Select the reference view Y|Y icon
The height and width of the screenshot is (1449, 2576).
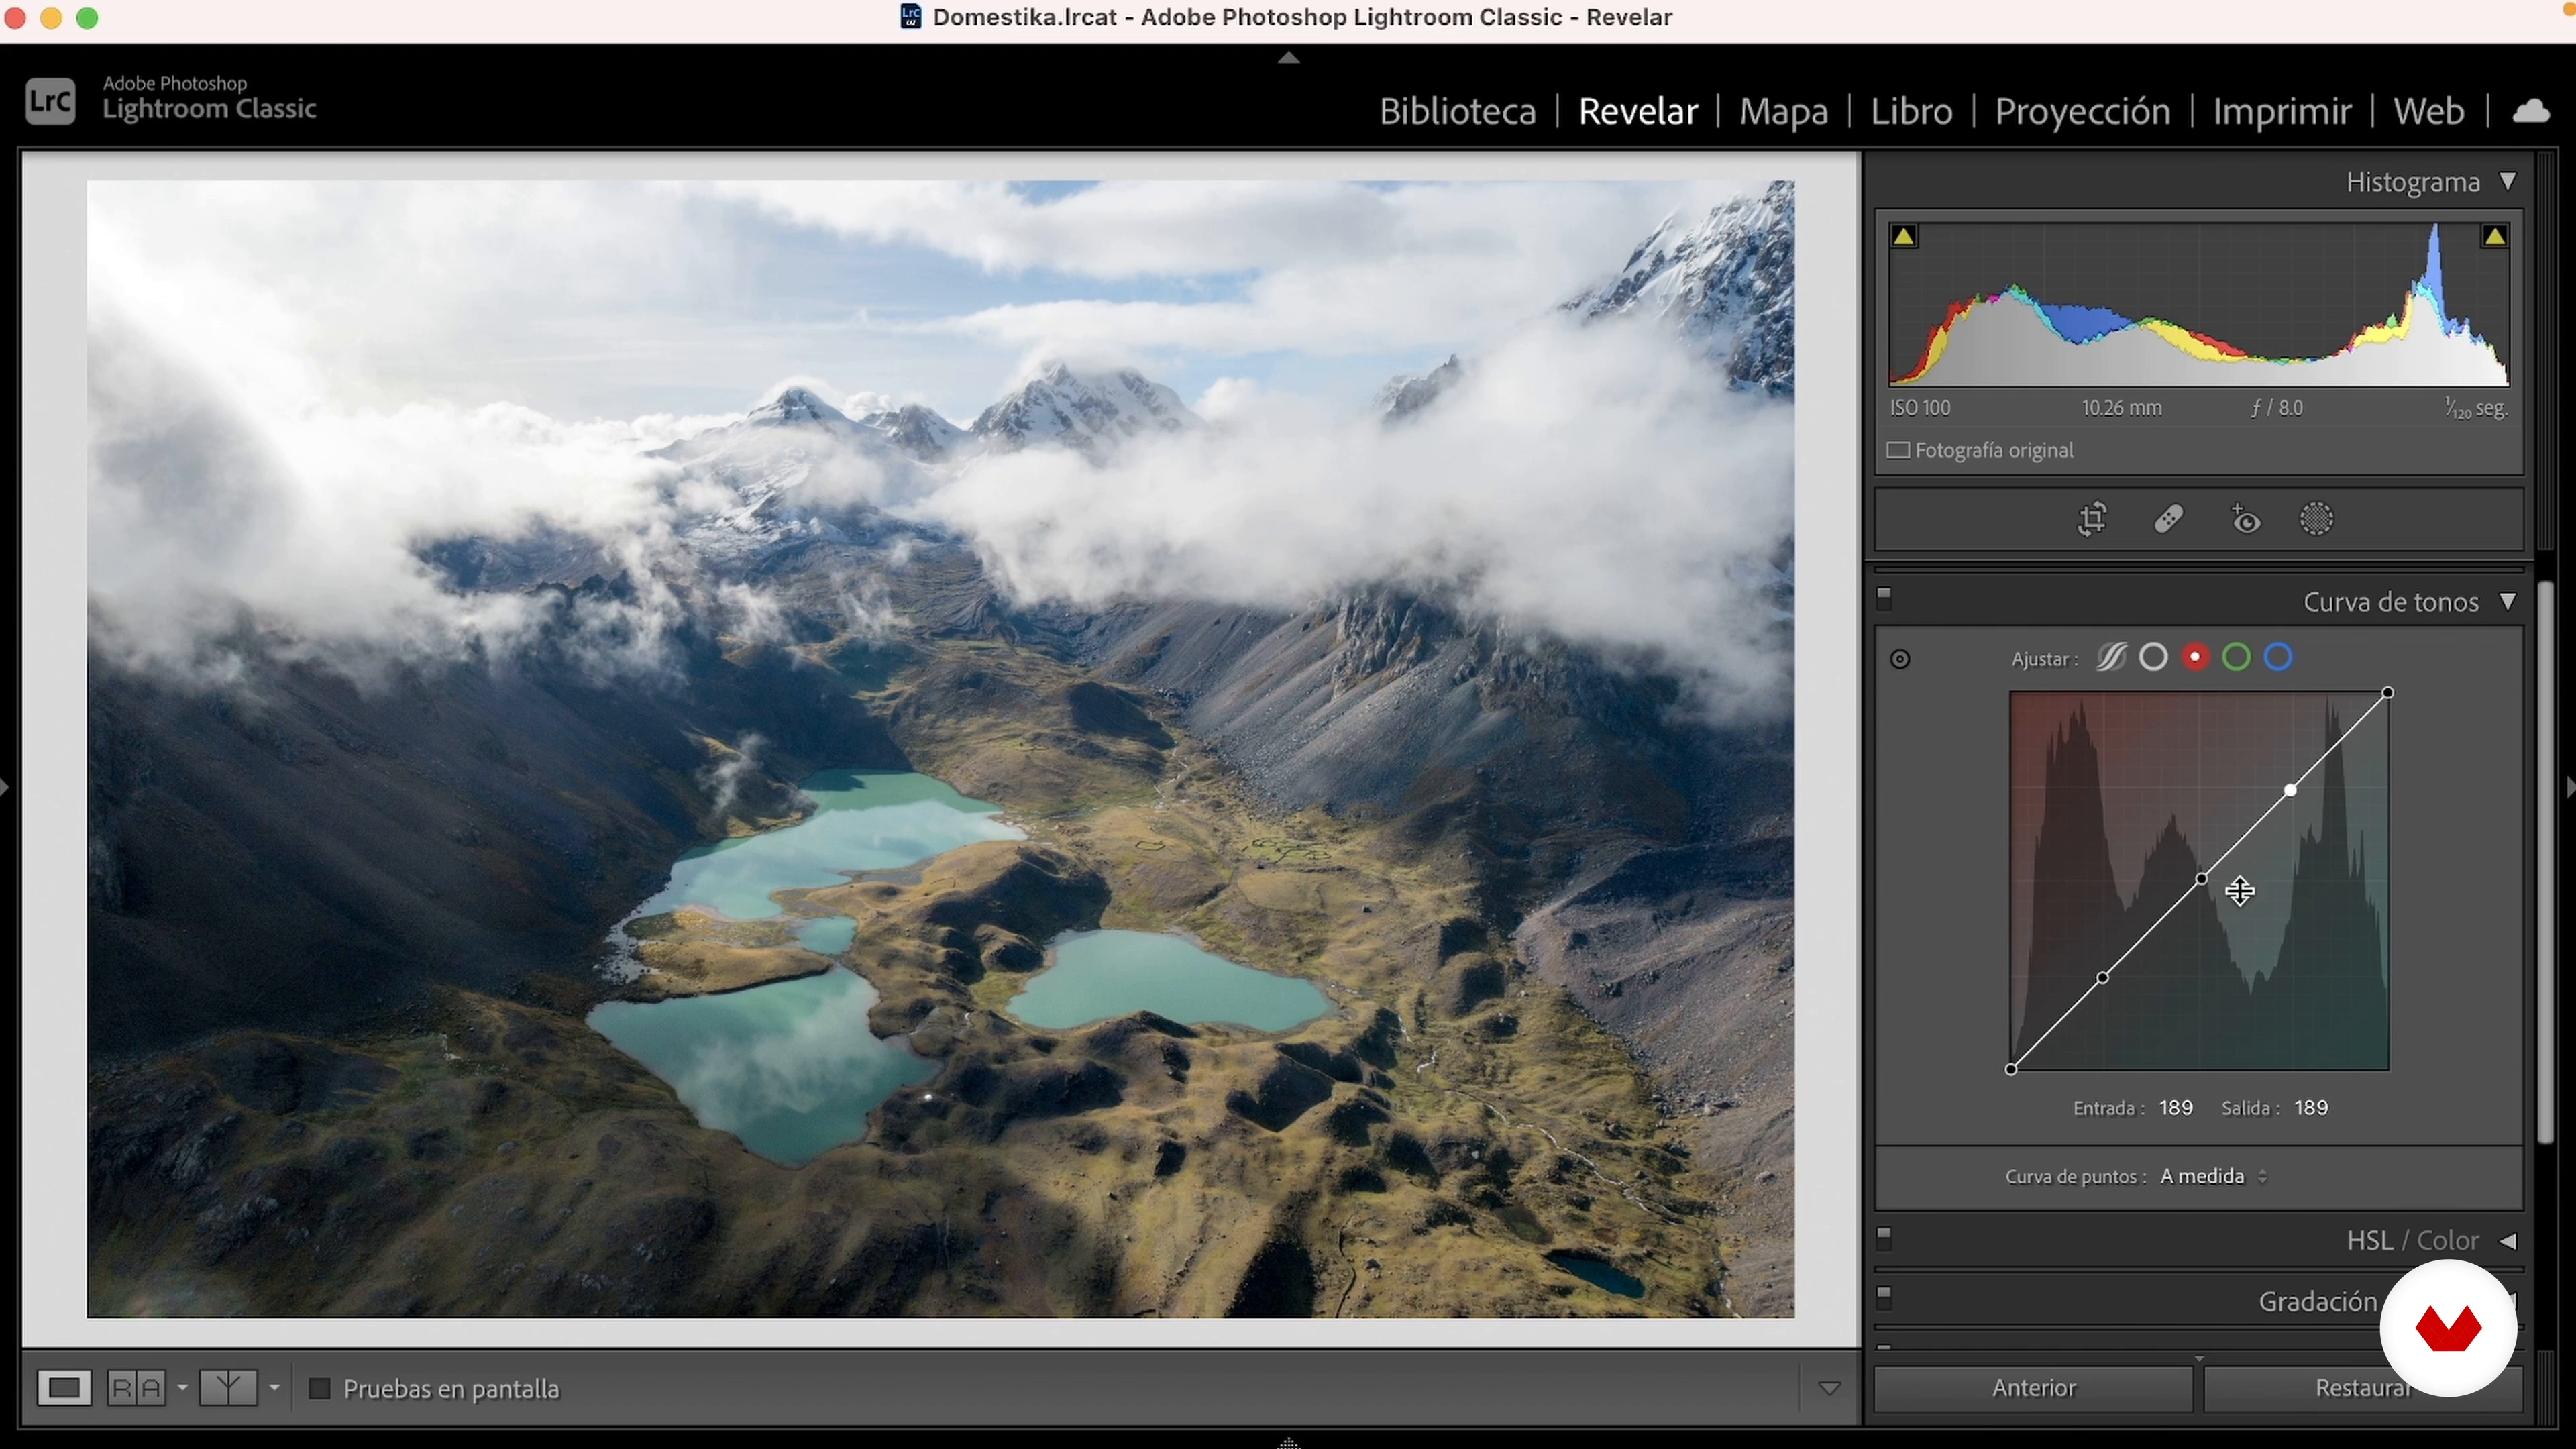(x=228, y=1389)
